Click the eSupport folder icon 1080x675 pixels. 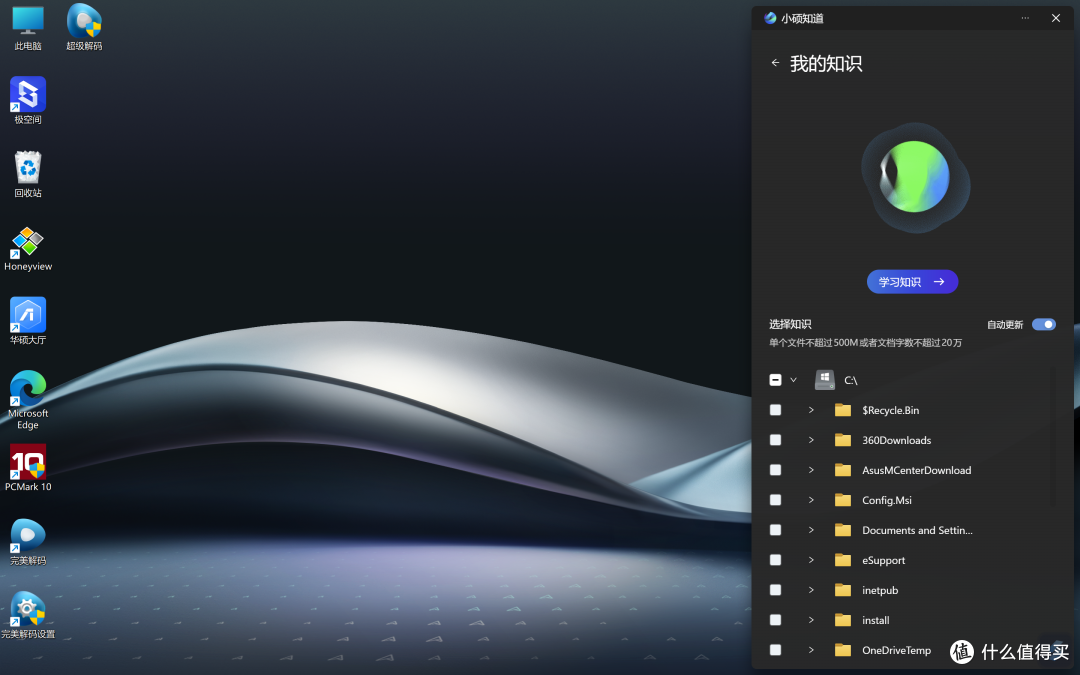coord(842,560)
